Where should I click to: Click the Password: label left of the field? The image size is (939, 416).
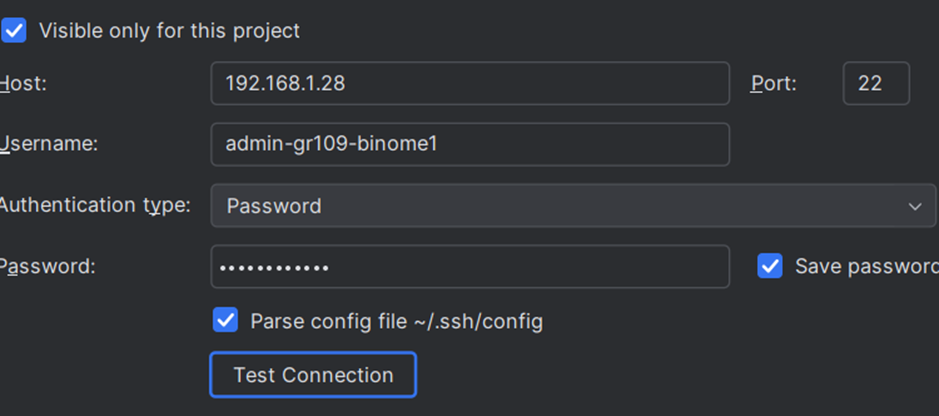48,267
